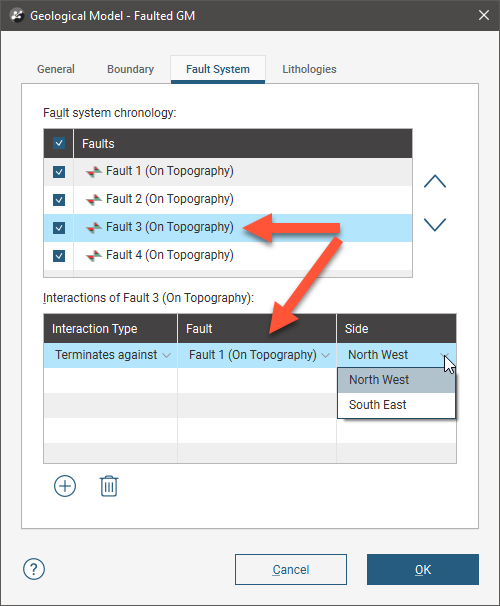Move selected fault up with arrow
This screenshot has height=606, width=500.
(x=435, y=181)
